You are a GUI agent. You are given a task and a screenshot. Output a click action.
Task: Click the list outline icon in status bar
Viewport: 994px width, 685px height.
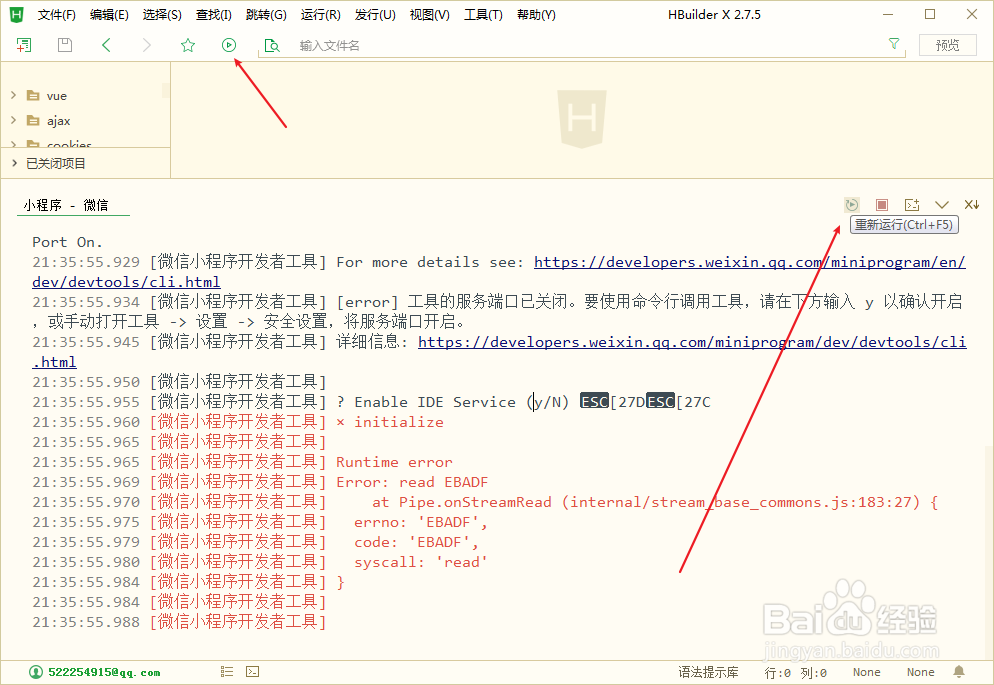(227, 672)
